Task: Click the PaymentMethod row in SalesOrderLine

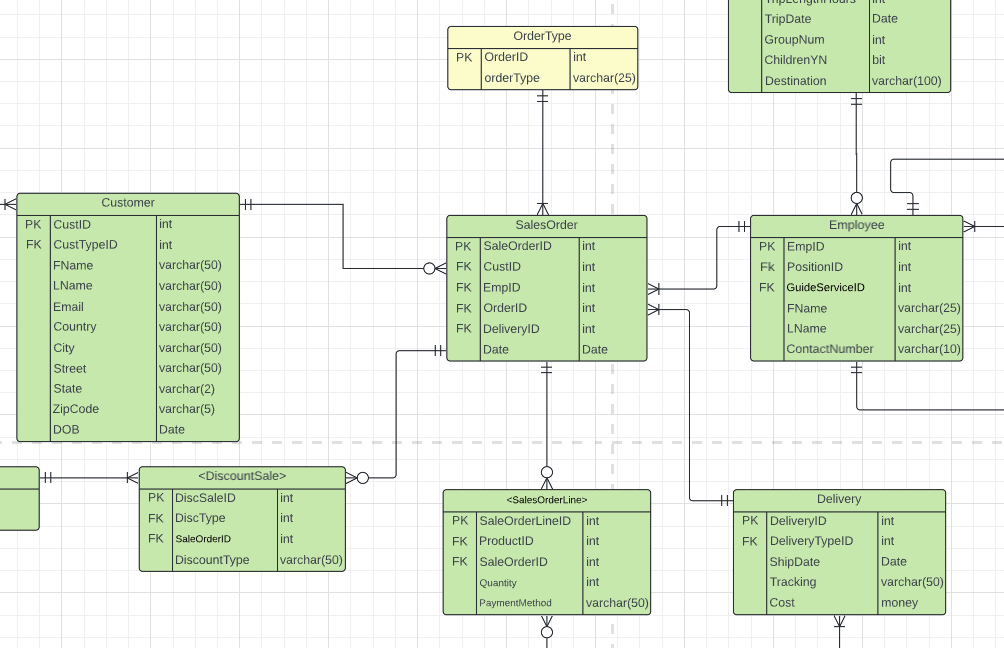Action: click(515, 603)
